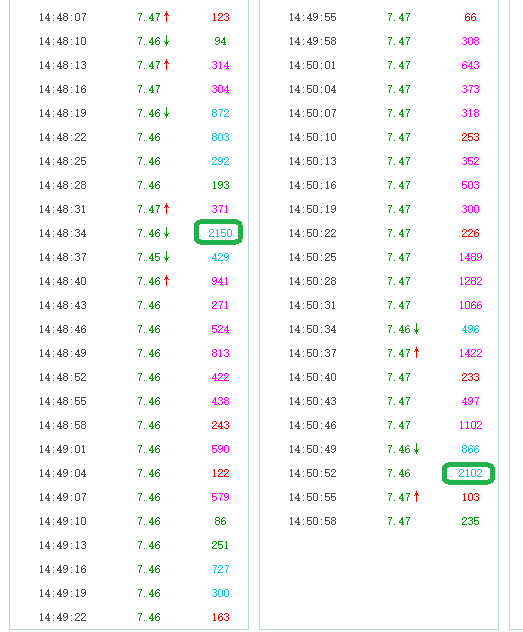Click volume 429 in the 14:48:37 row
This screenshot has width=523, height=632.
click(x=220, y=257)
